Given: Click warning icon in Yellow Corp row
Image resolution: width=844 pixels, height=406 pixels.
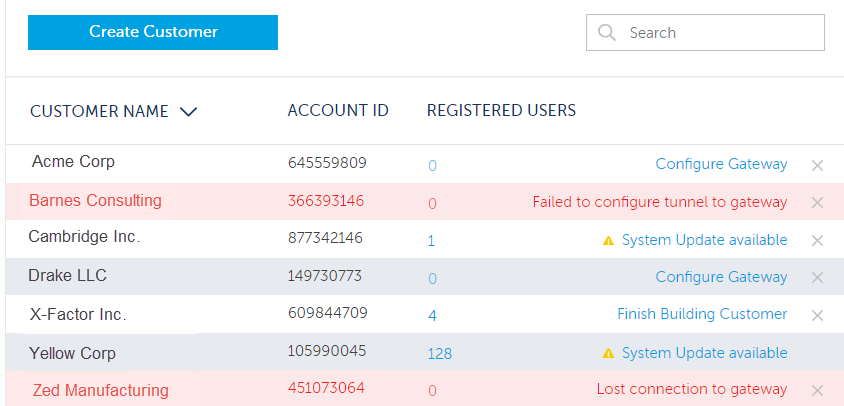Looking at the screenshot, I should [608, 353].
